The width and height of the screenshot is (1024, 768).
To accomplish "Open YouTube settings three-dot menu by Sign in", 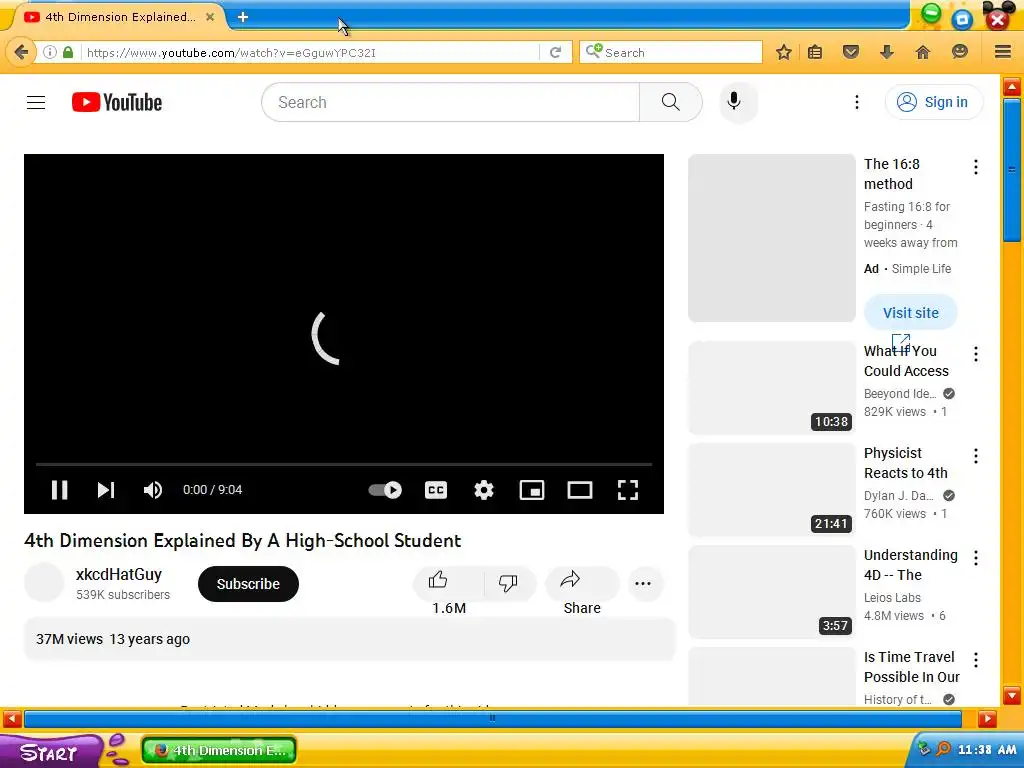I will pos(857,102).
